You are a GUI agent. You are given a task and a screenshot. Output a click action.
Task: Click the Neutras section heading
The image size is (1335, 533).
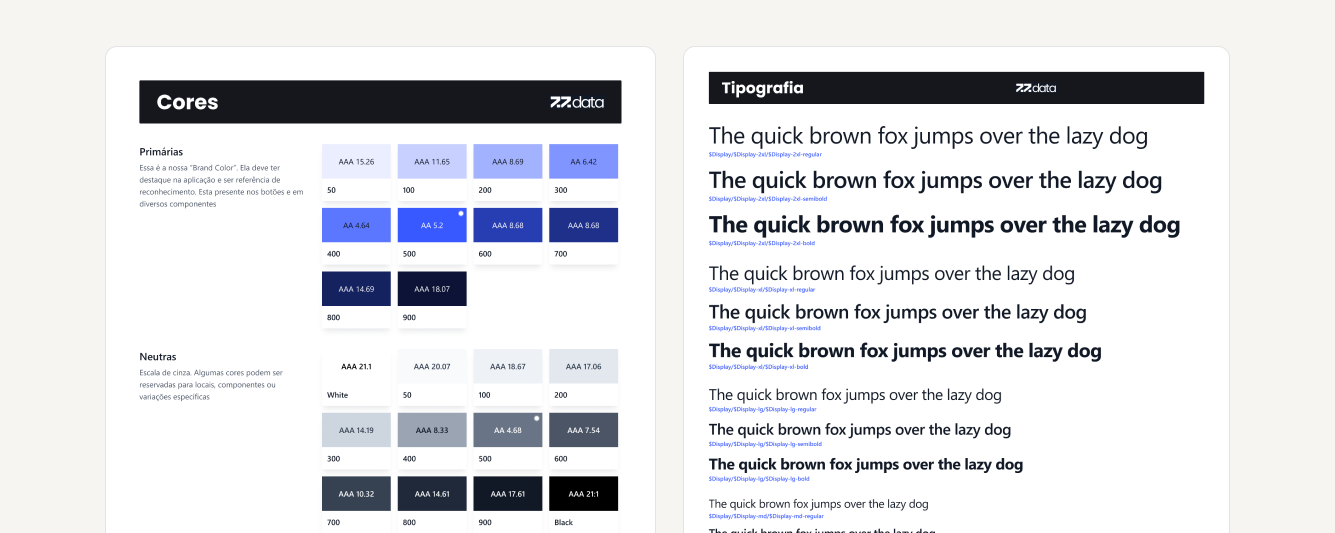click(158, 357)
